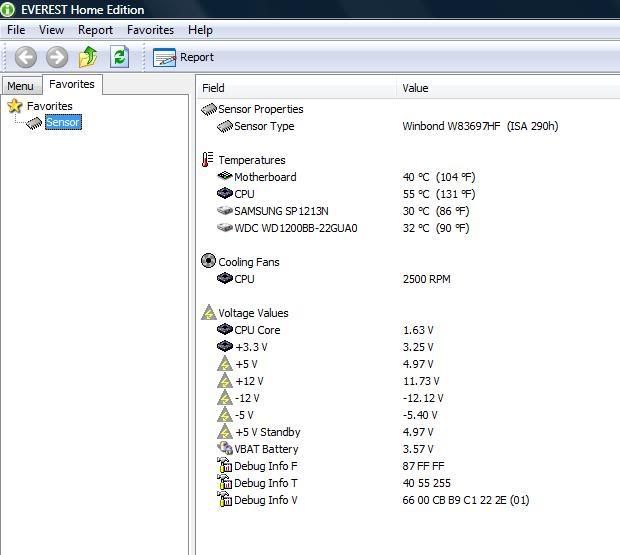620x555 pixels.
Task: Go up one level with folder-arrow icon
Action: [x=88, y=57]
